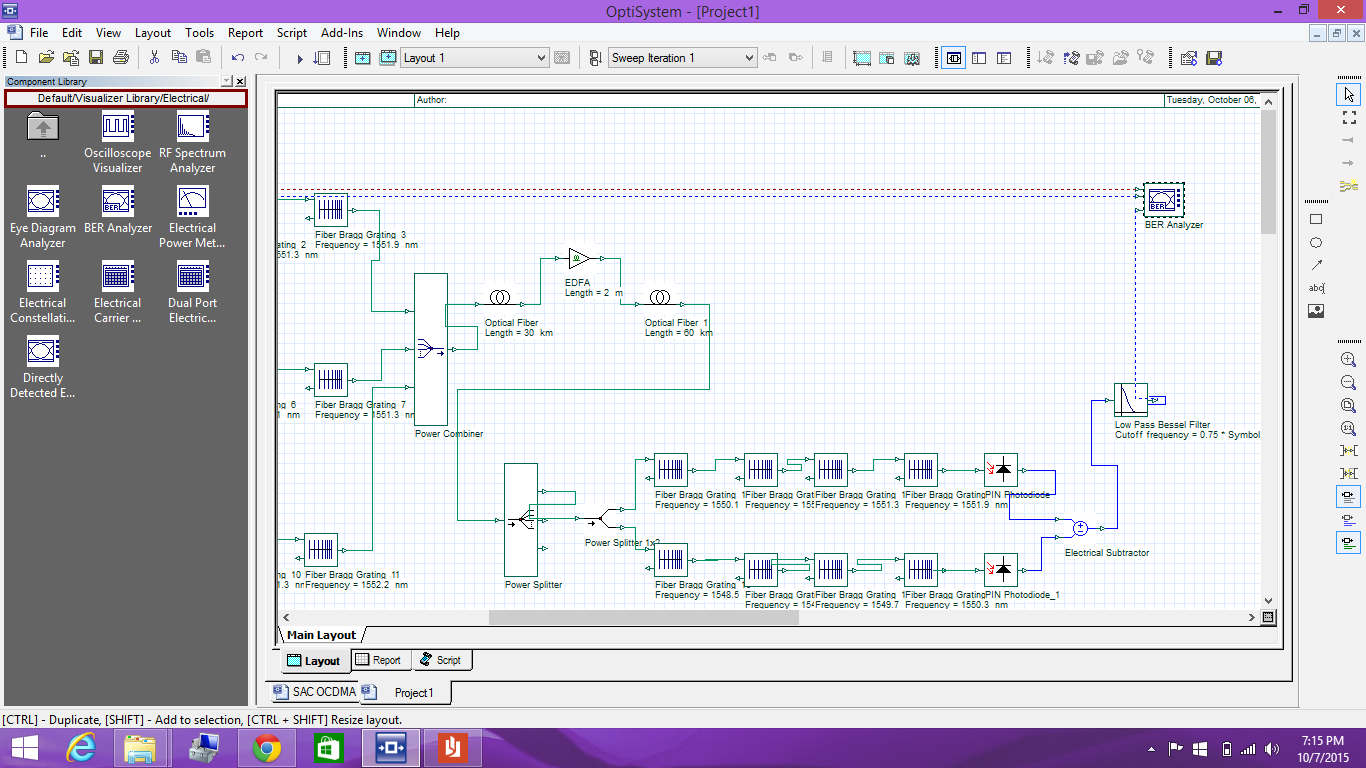1366x768 pixels.
Task: Zoom in on the layout
Action: 1348,359
